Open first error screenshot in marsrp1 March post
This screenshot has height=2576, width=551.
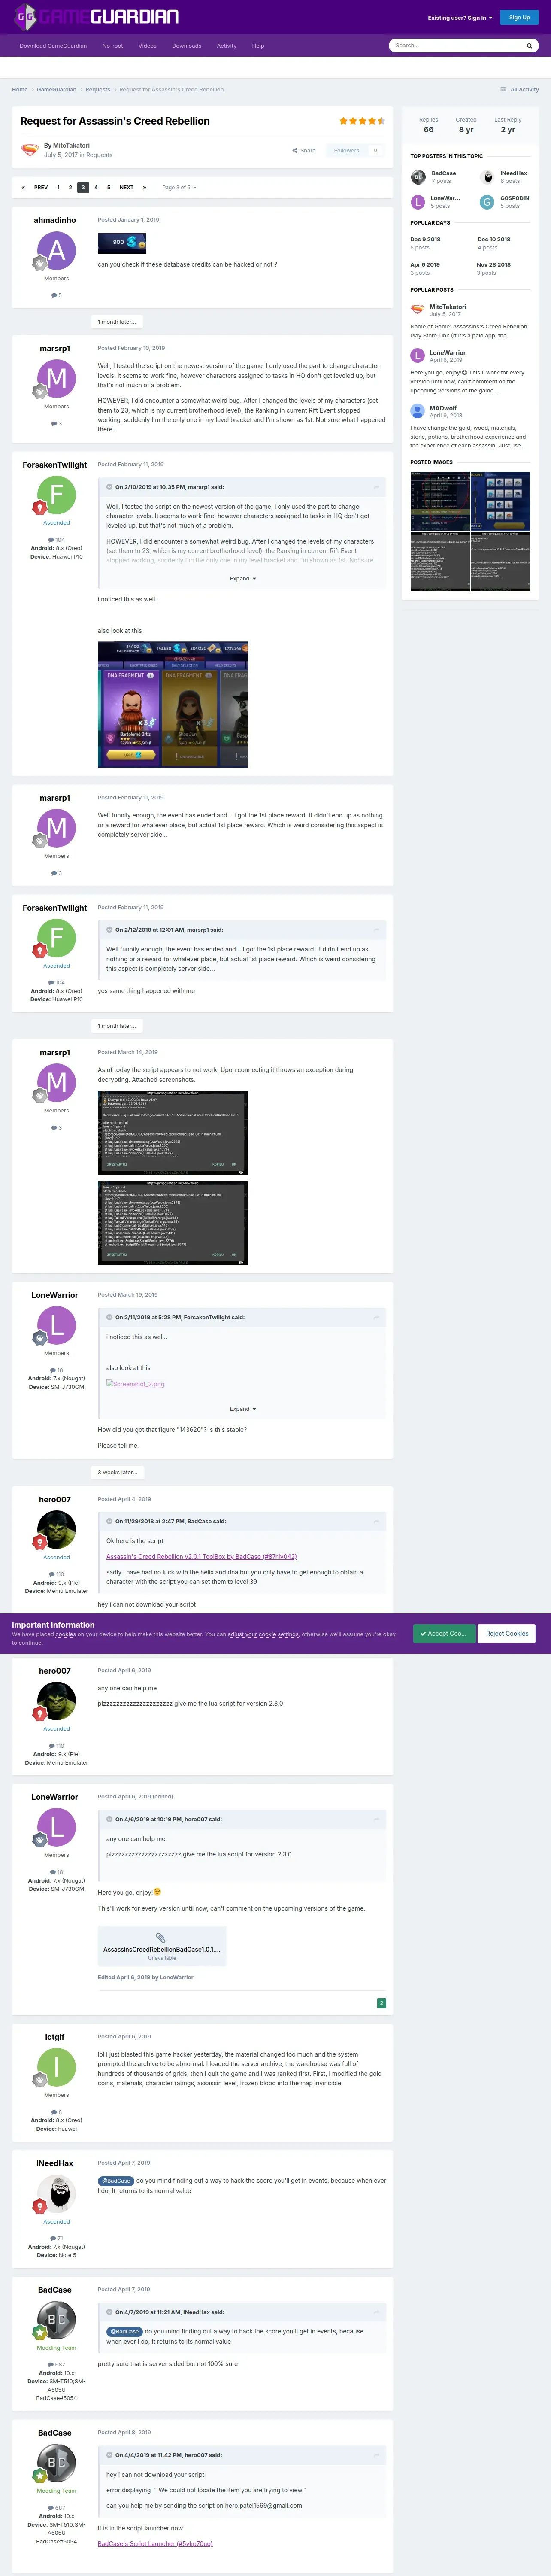(172, 1132)
